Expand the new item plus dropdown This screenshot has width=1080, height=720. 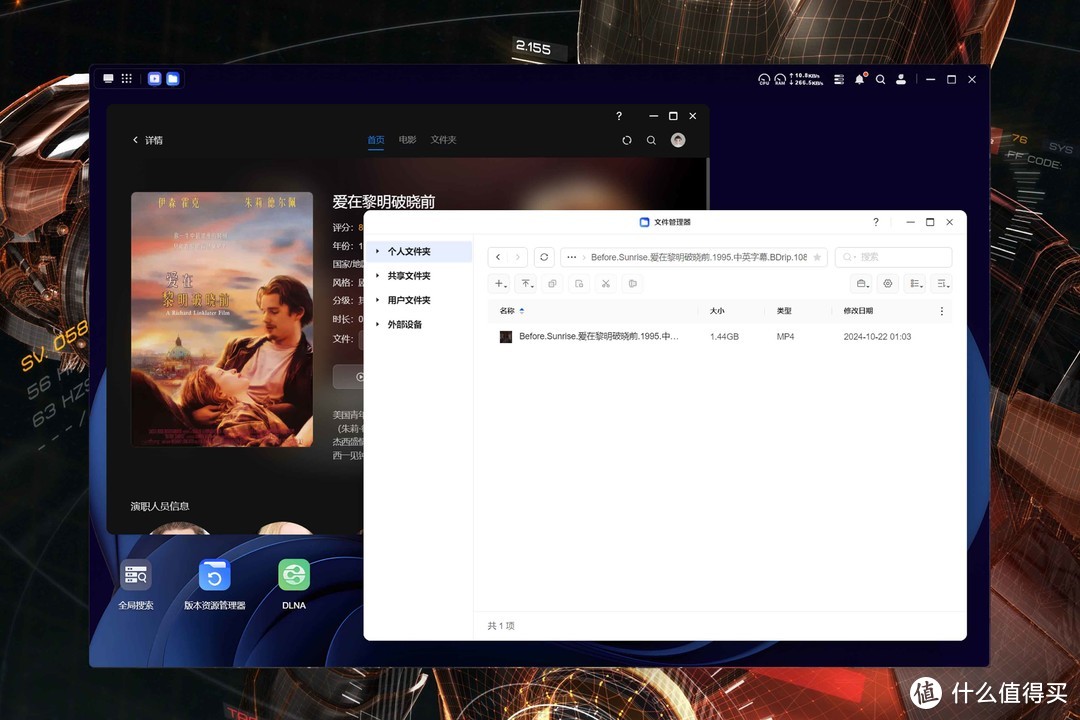click(499, 284)
